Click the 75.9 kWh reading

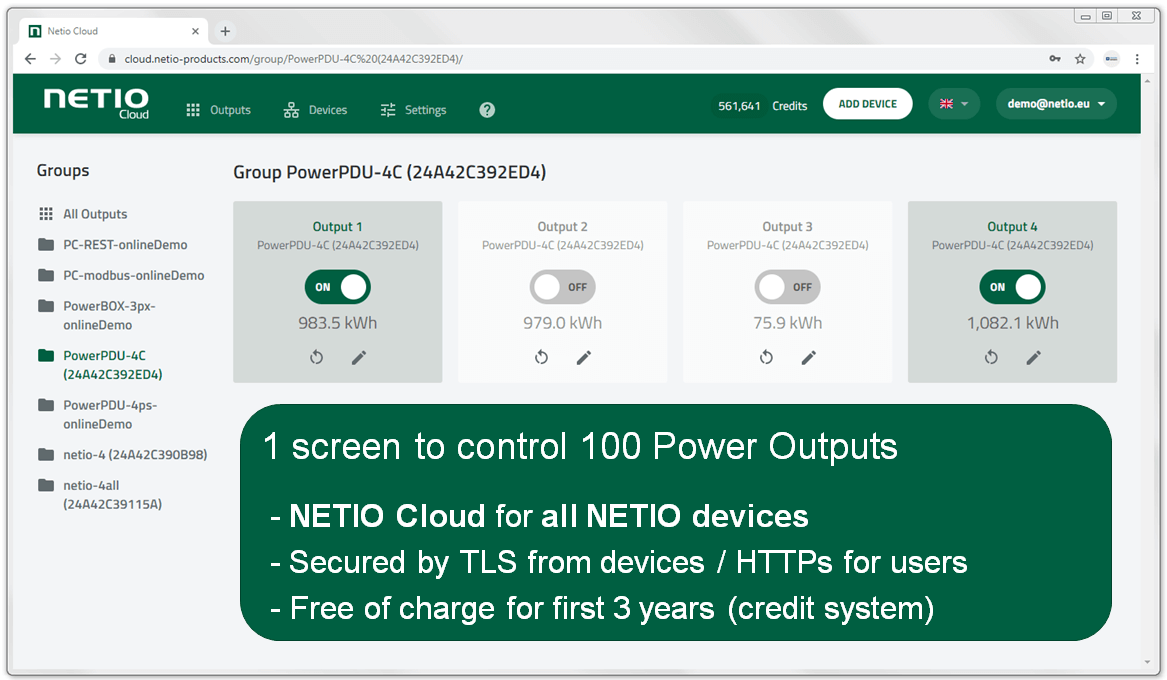[x=787, y=323]
